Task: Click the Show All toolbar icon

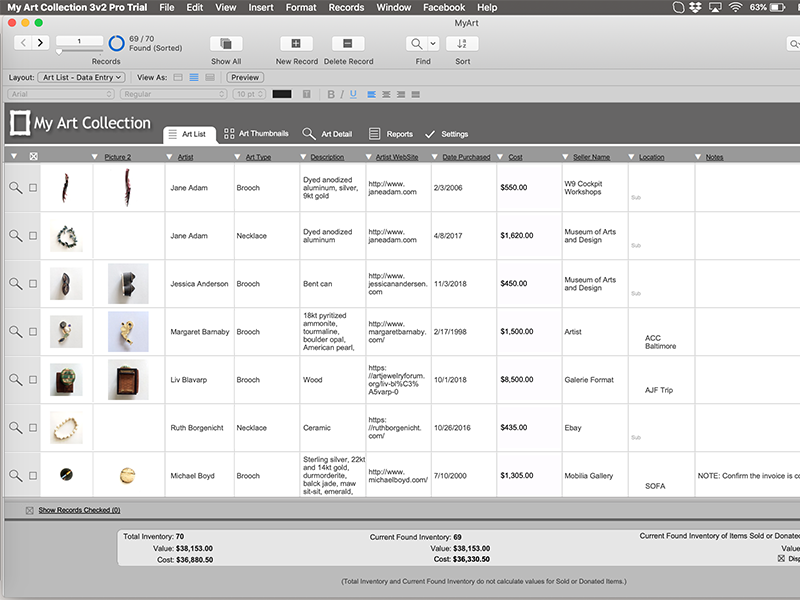Action: (226, 43)
